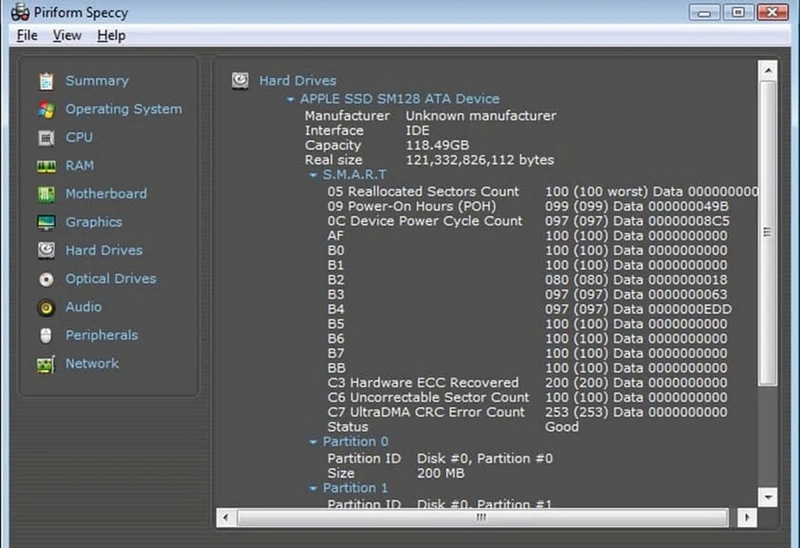800x548 pixels.
Task: Open the View menu
Action: click(67, 36)
